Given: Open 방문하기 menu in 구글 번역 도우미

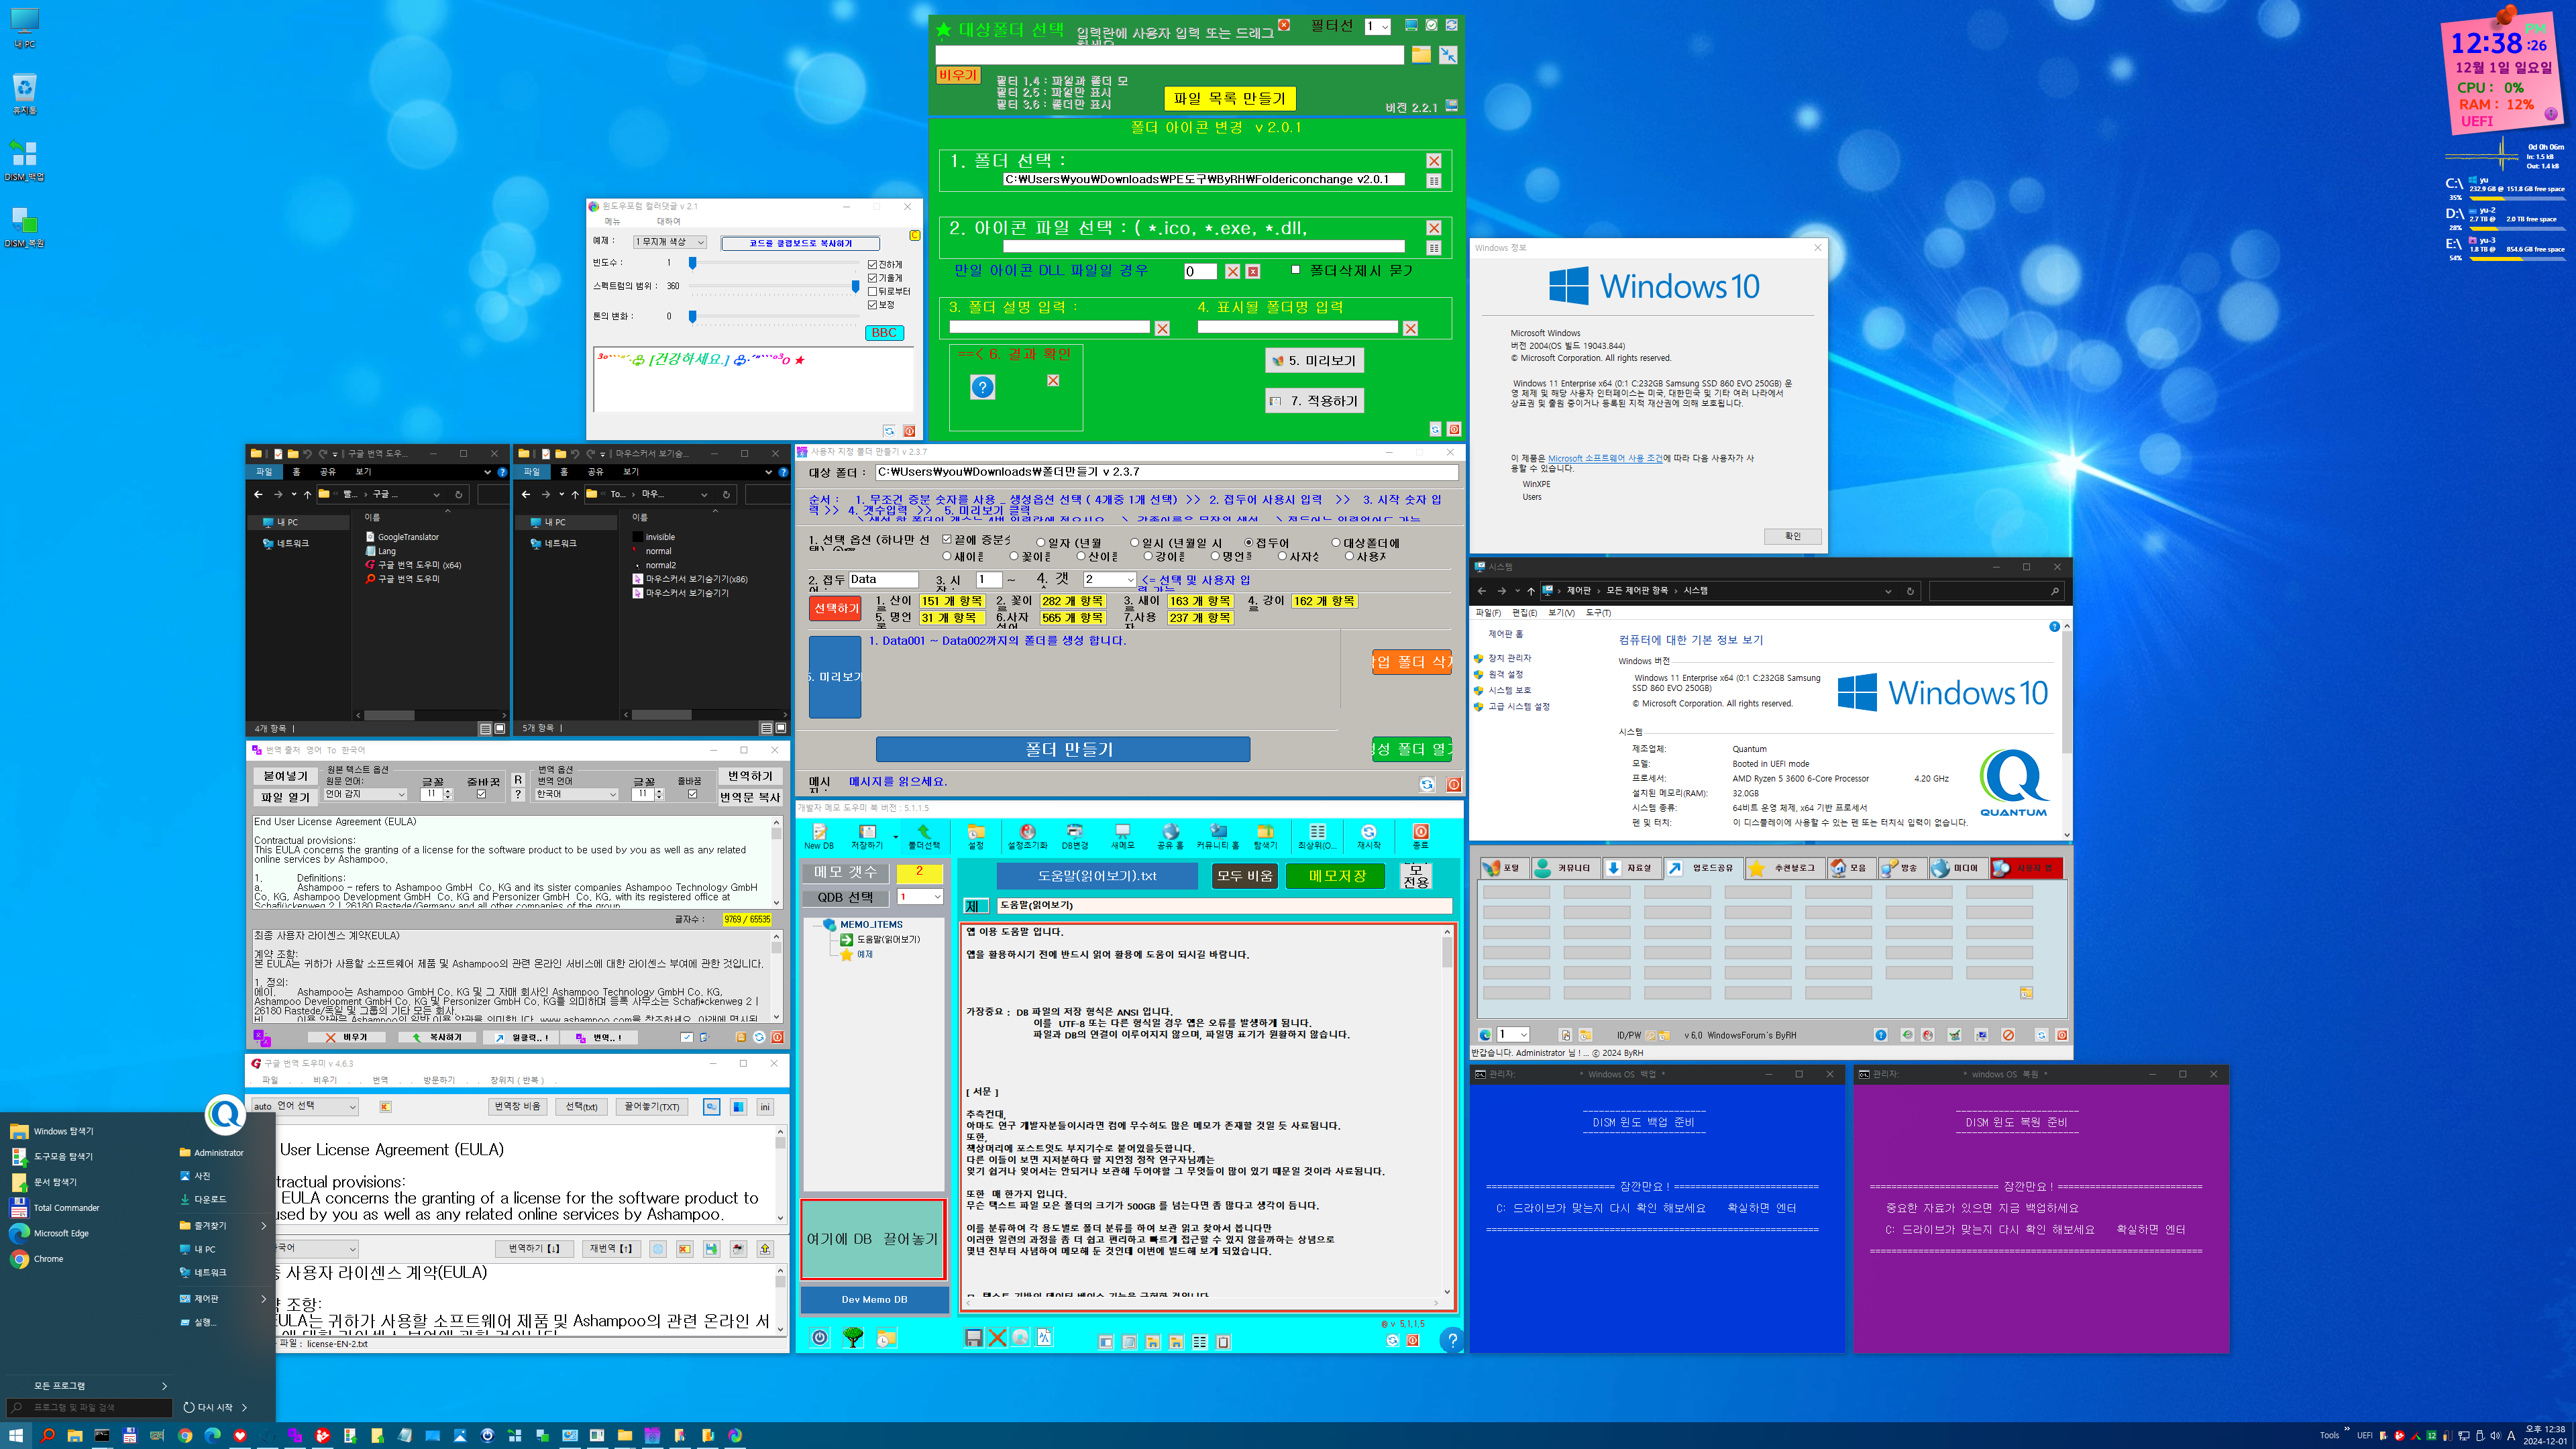Looking at the screenshot, I should click(x=439, y=1080).
